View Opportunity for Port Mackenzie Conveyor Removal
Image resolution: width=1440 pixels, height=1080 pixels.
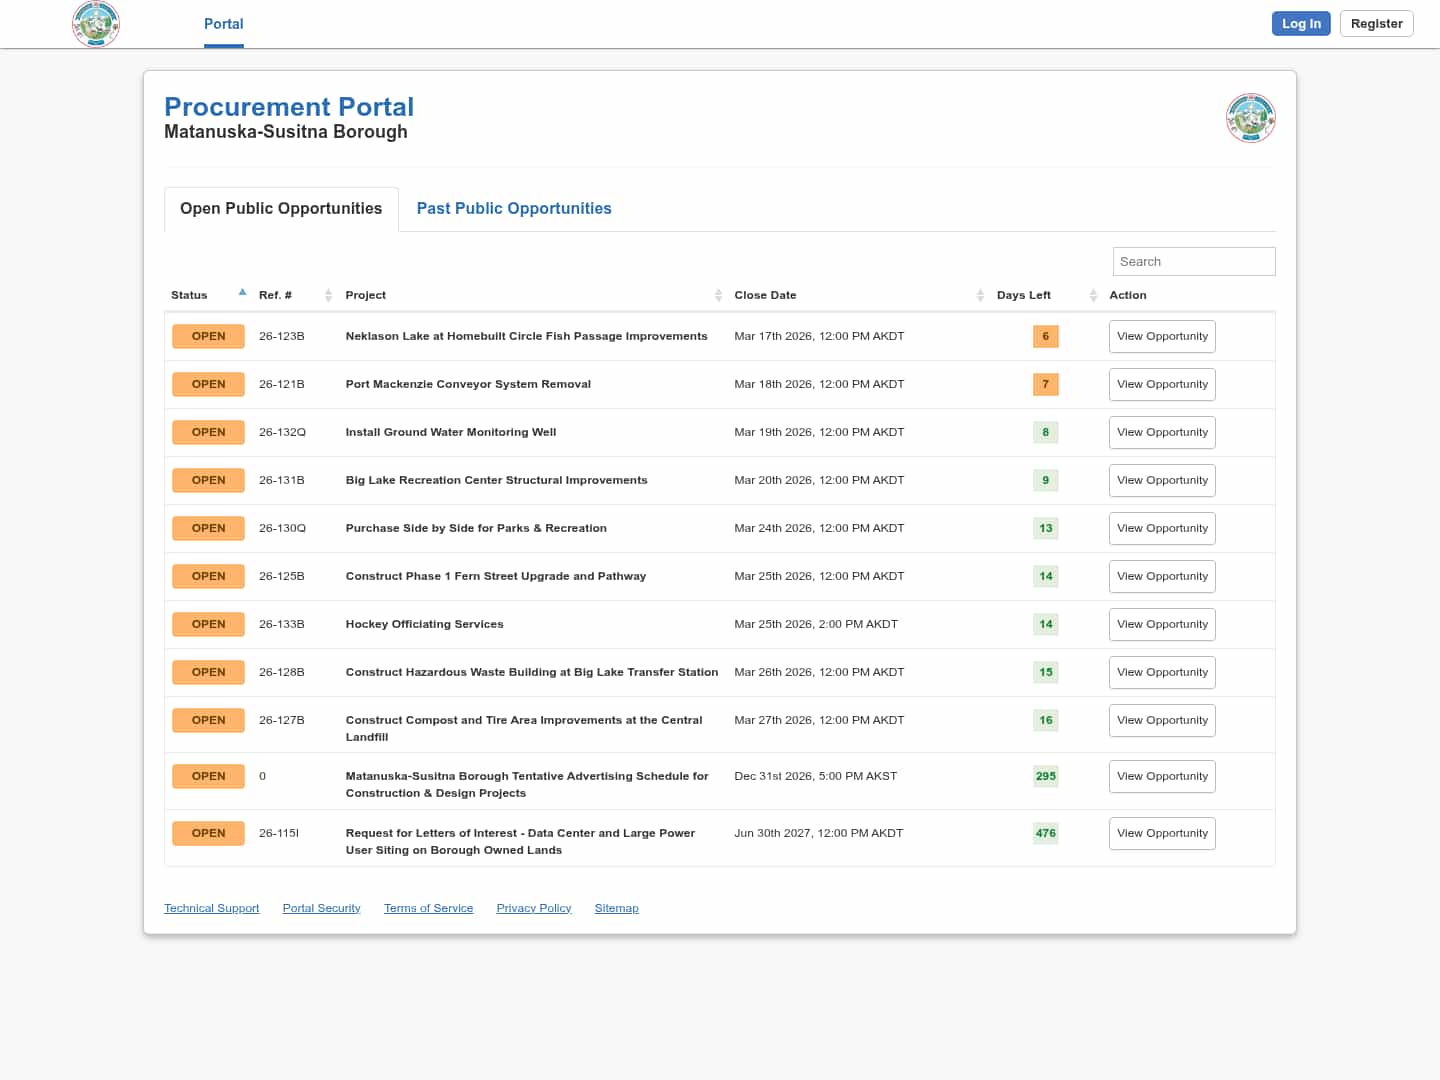point(1162,385)
